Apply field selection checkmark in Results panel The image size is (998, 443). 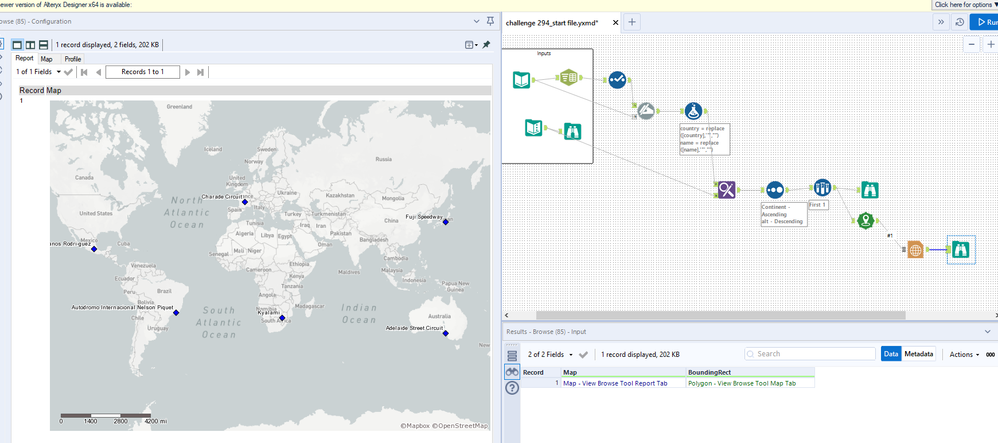[x=583, y=354]
